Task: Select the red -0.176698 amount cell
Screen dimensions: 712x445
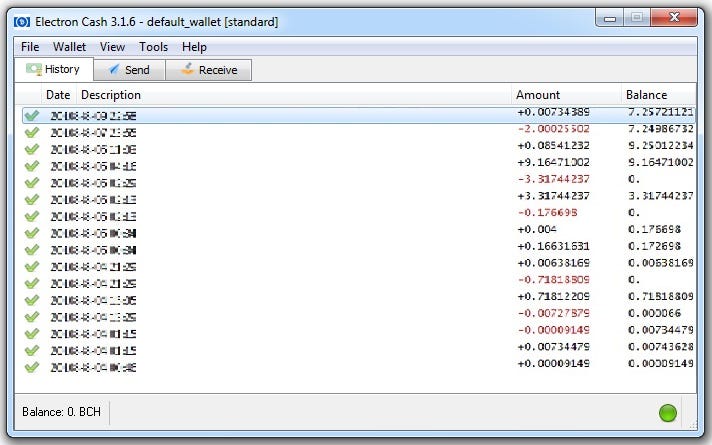Action: click(x=548, y=213)
